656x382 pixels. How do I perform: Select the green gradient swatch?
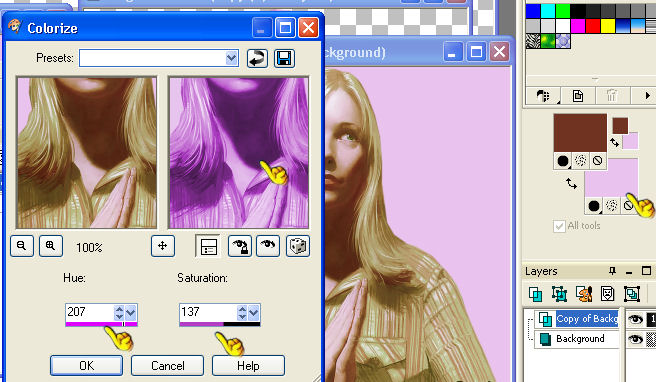point(548,41)
